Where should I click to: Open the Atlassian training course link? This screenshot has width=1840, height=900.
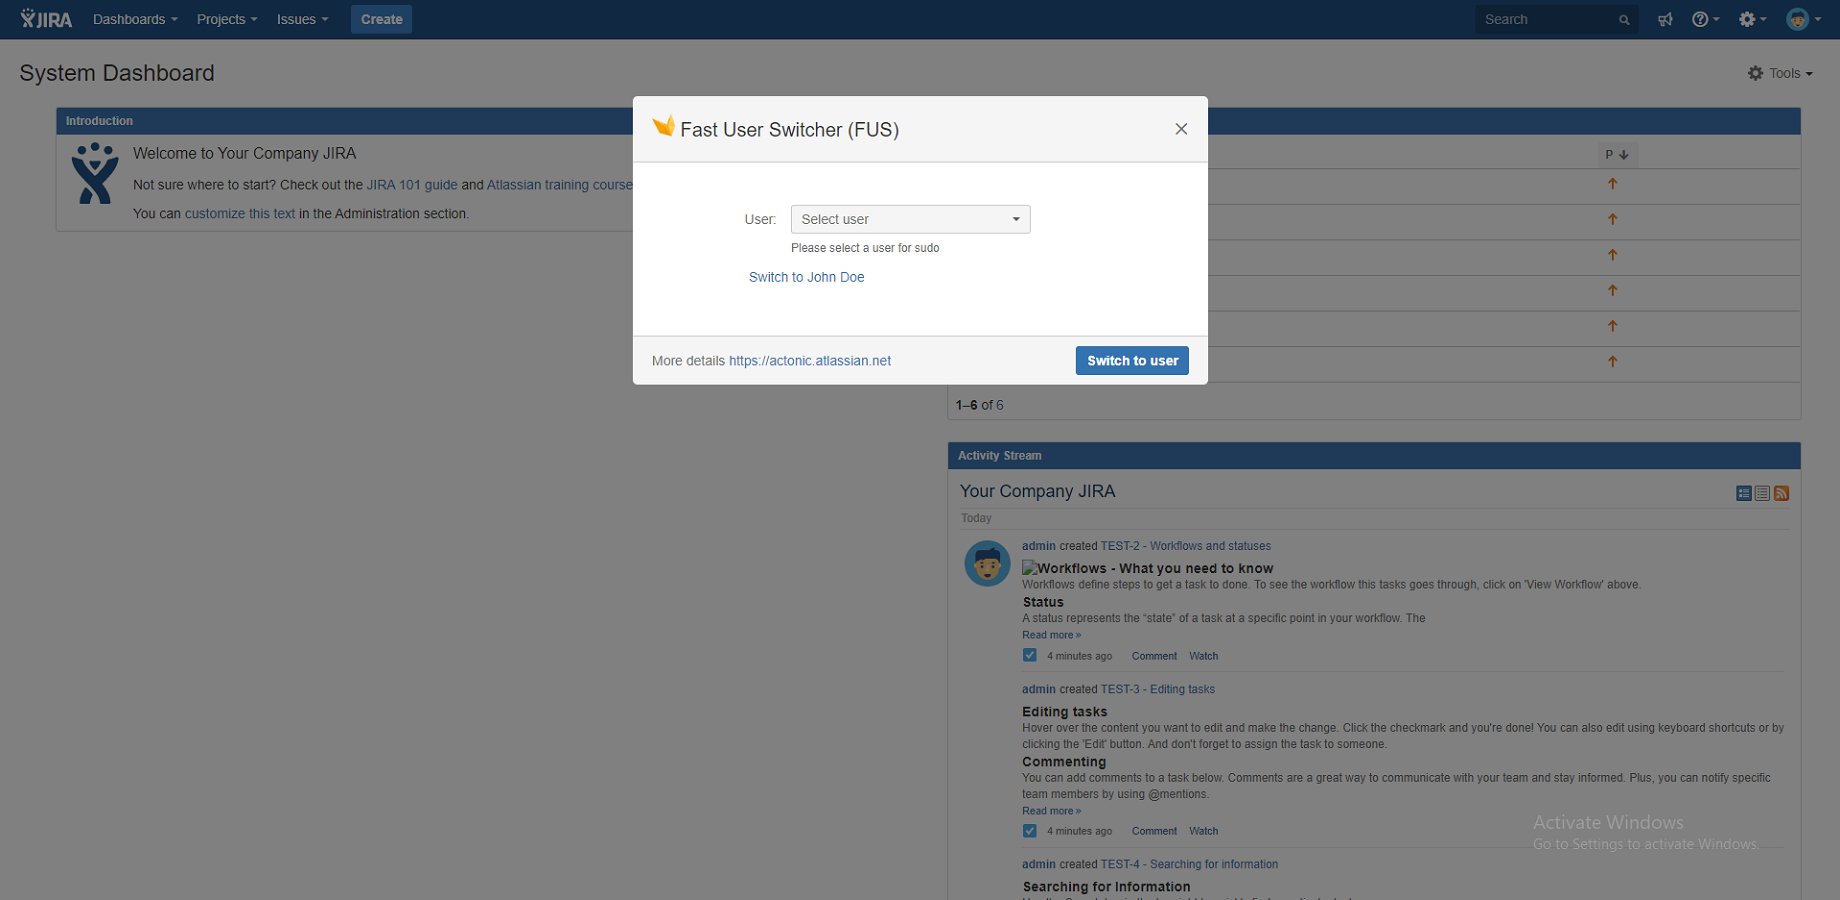[560, 185]
